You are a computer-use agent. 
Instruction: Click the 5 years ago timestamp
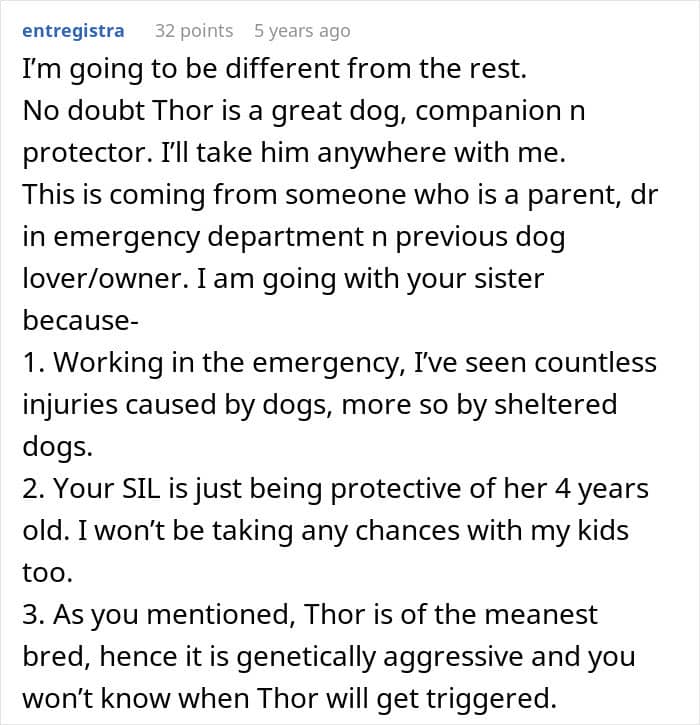pyautogui.click(x=302, y=31)
